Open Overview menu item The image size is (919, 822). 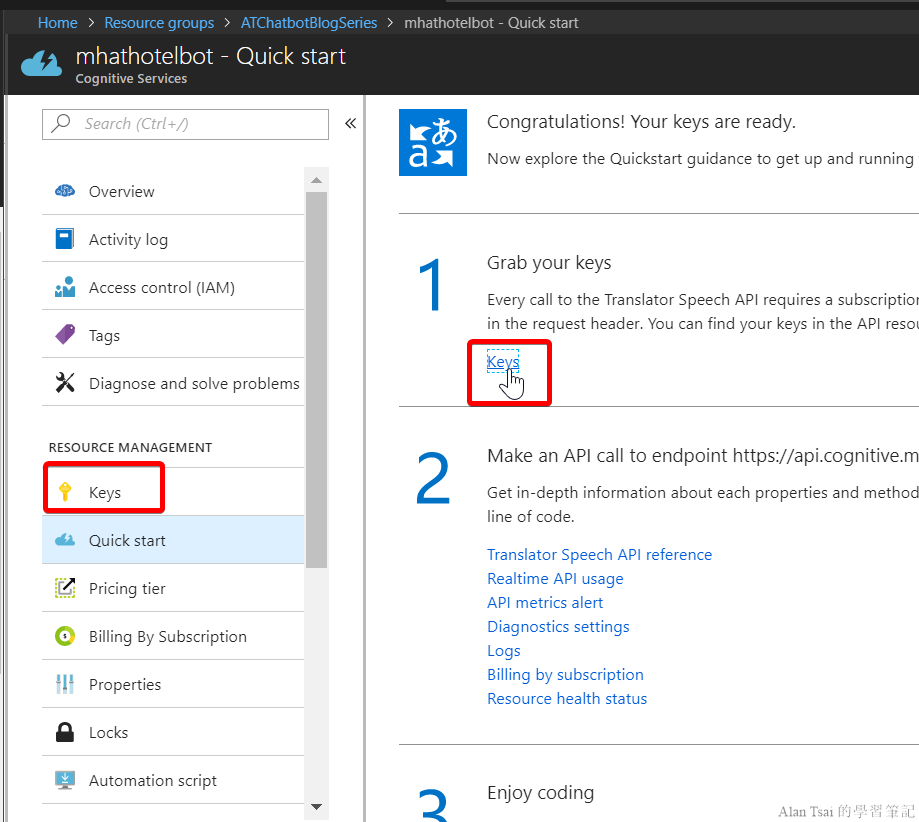click(173, 192)
